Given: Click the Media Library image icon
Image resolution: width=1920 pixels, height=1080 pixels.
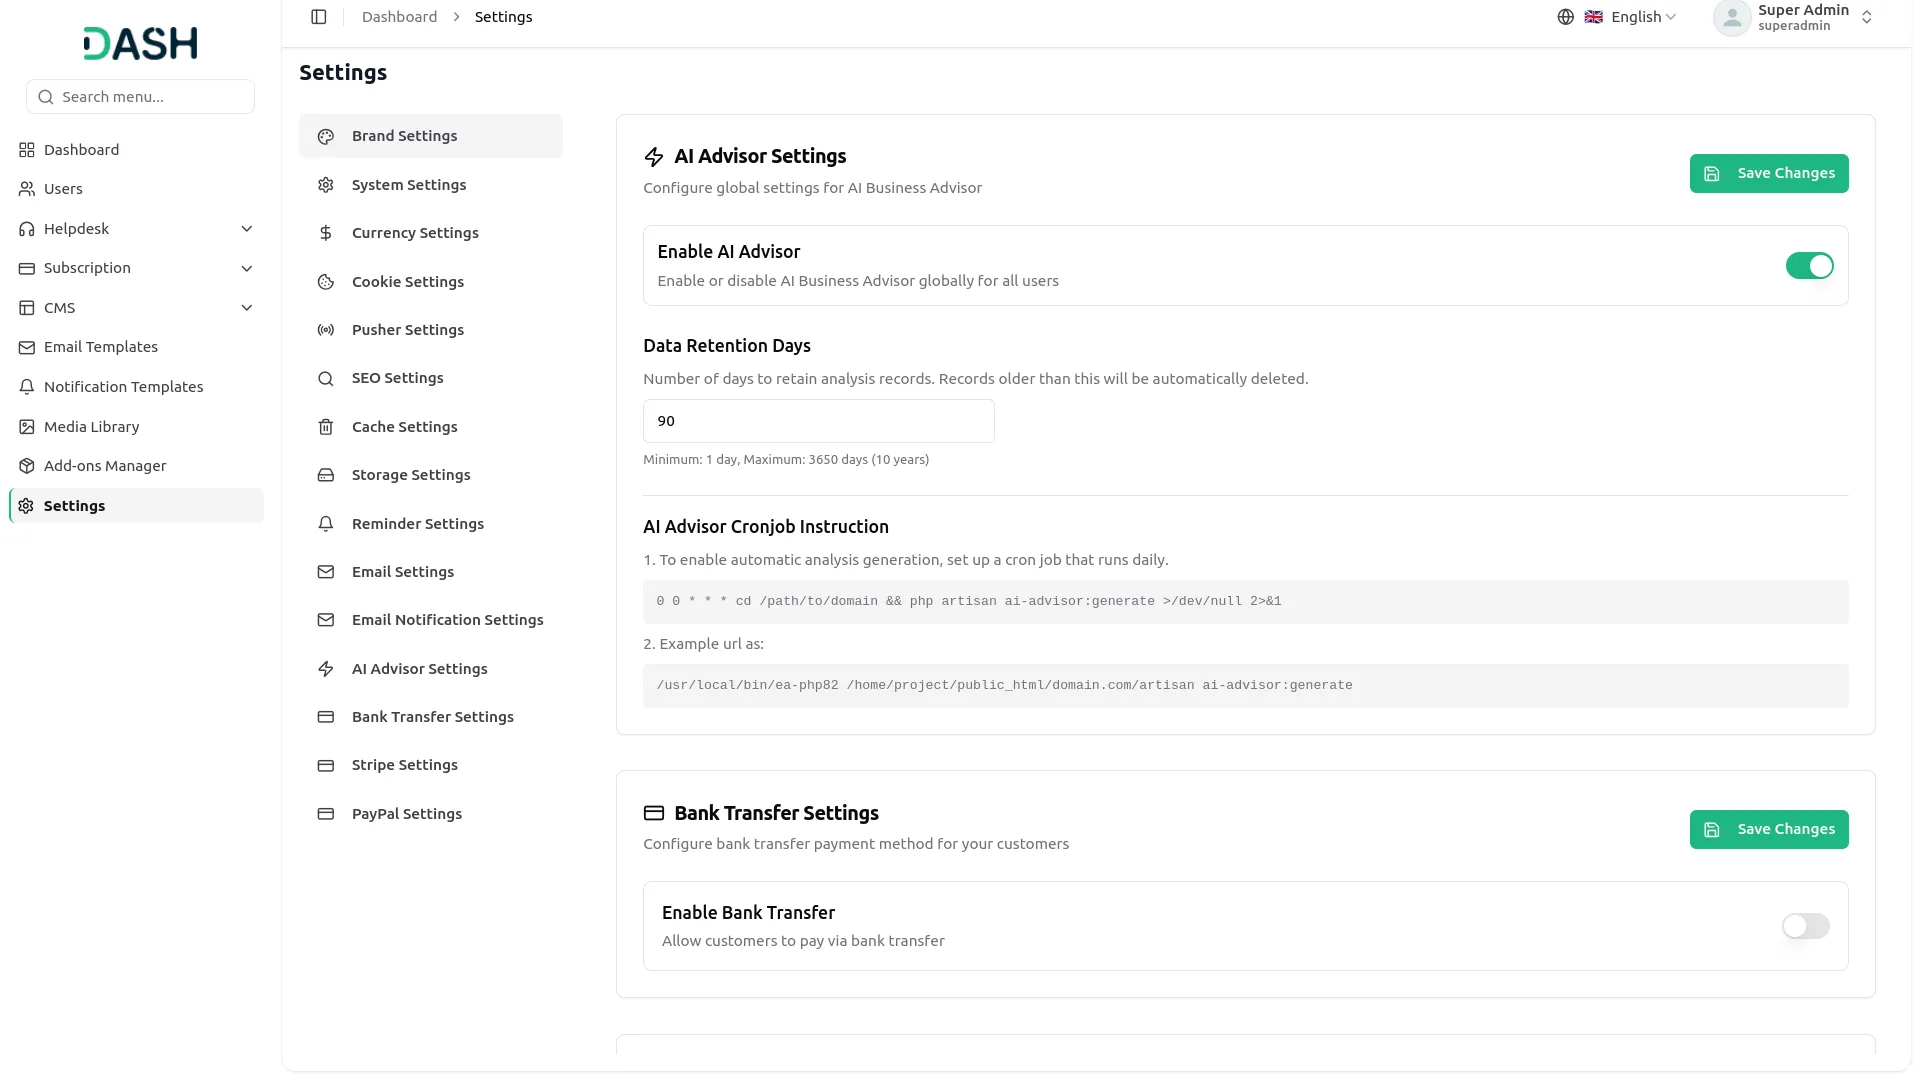Looking at the screenshot, I should tap(27, 427).
